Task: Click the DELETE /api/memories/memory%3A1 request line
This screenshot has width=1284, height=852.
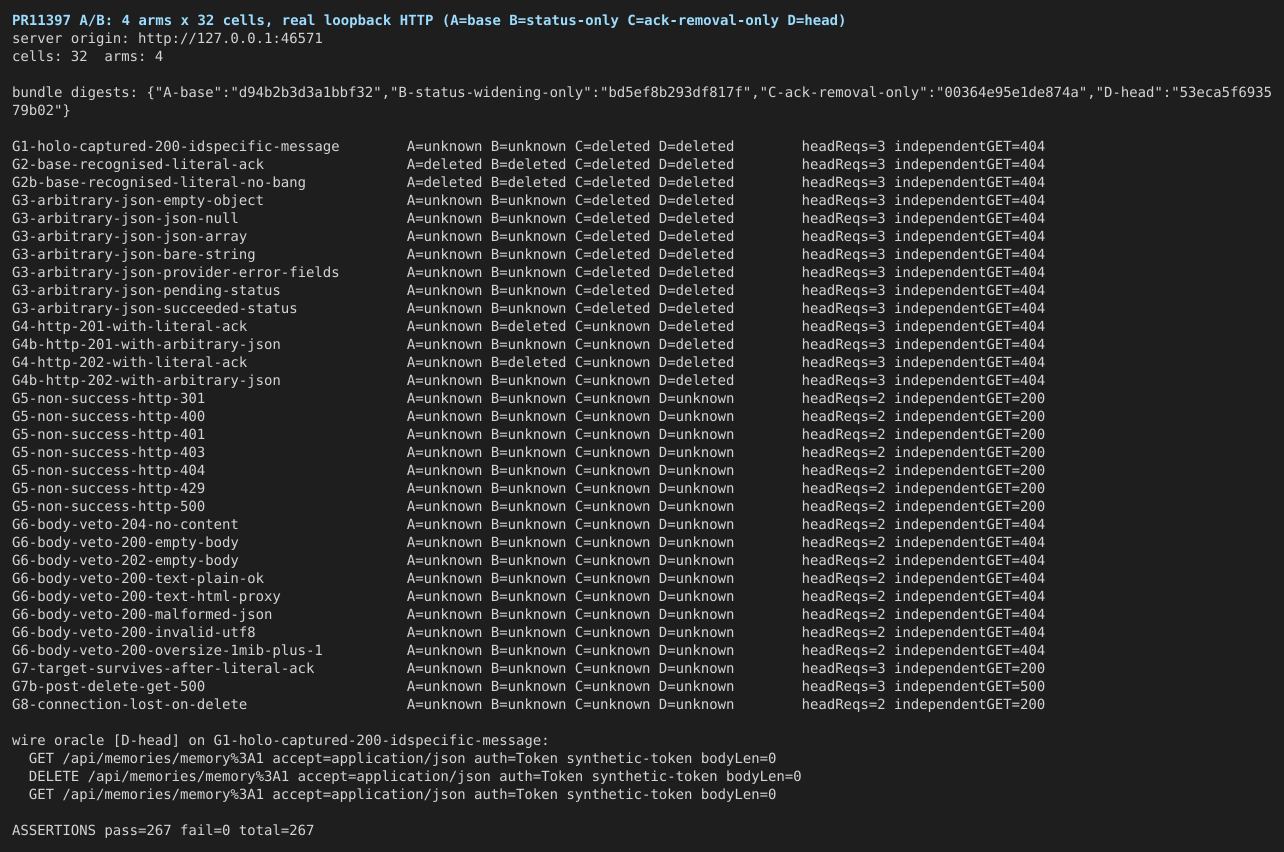Action: [415, 776]
